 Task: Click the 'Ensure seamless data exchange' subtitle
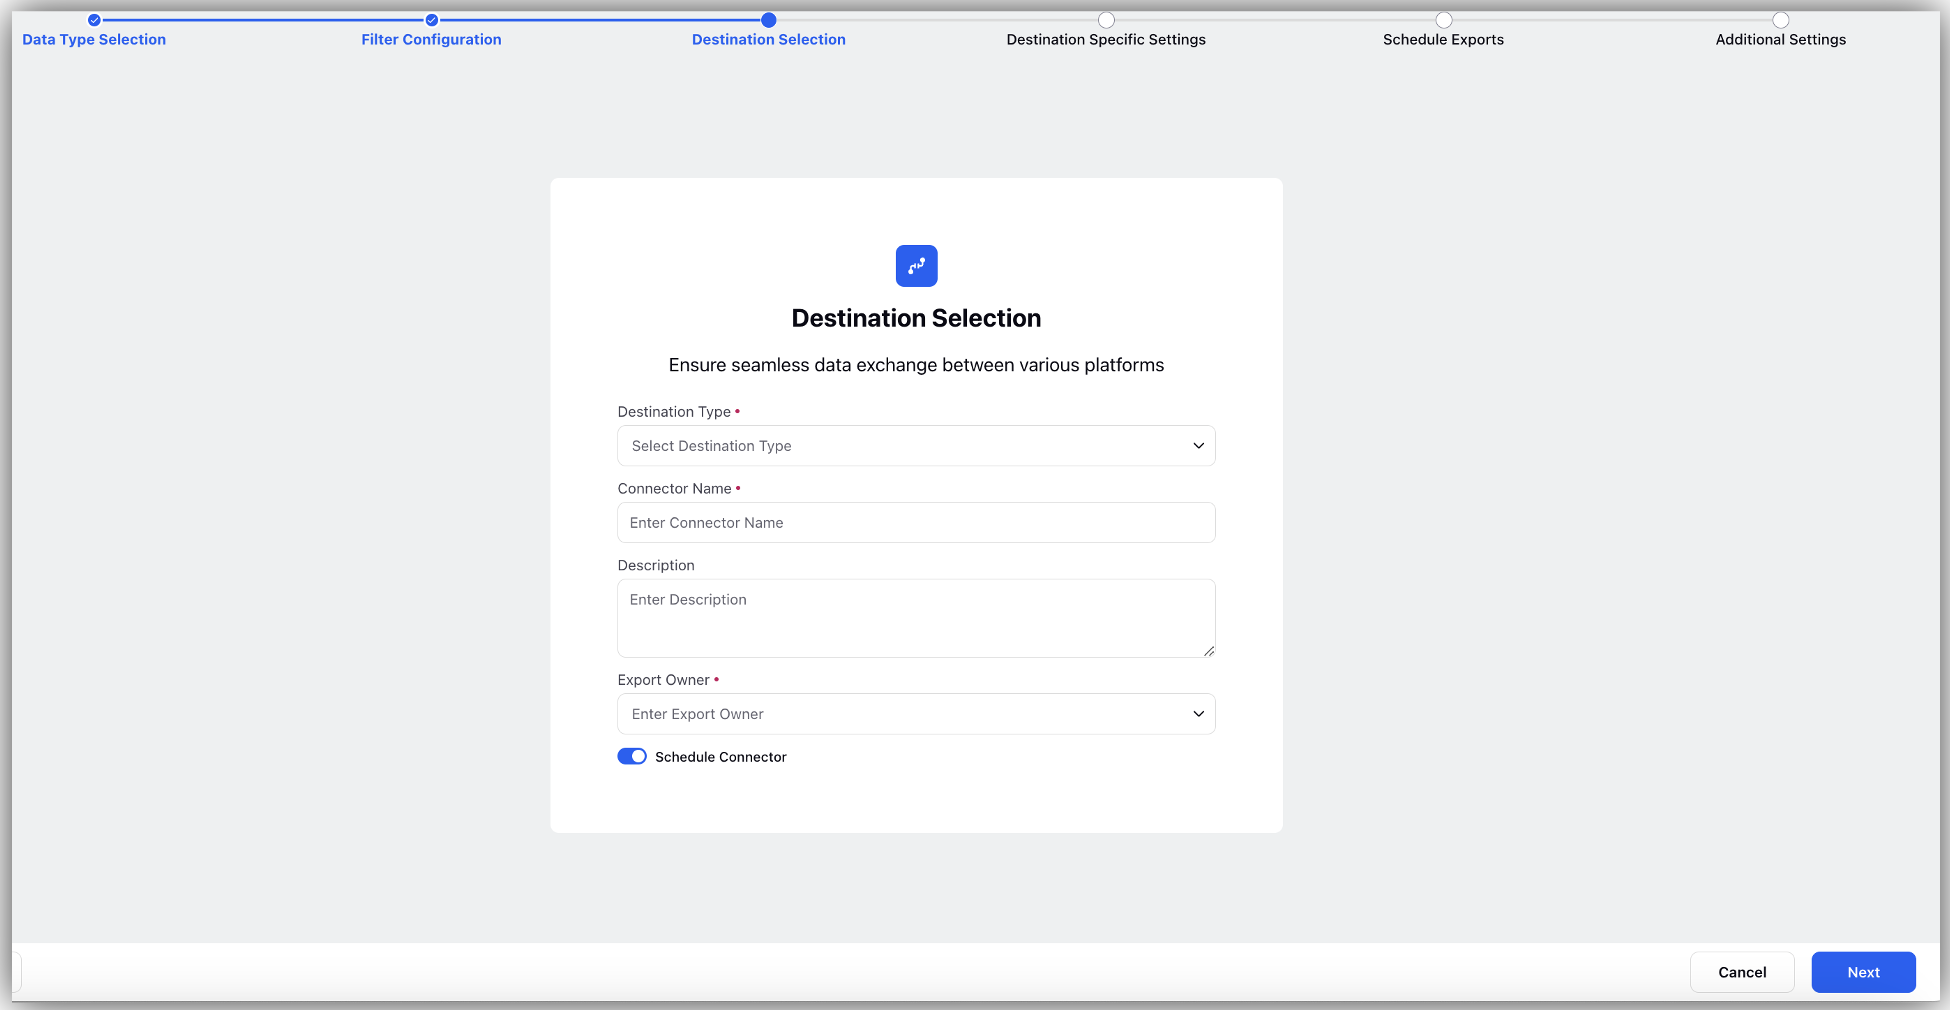click(x=916, y=365)
